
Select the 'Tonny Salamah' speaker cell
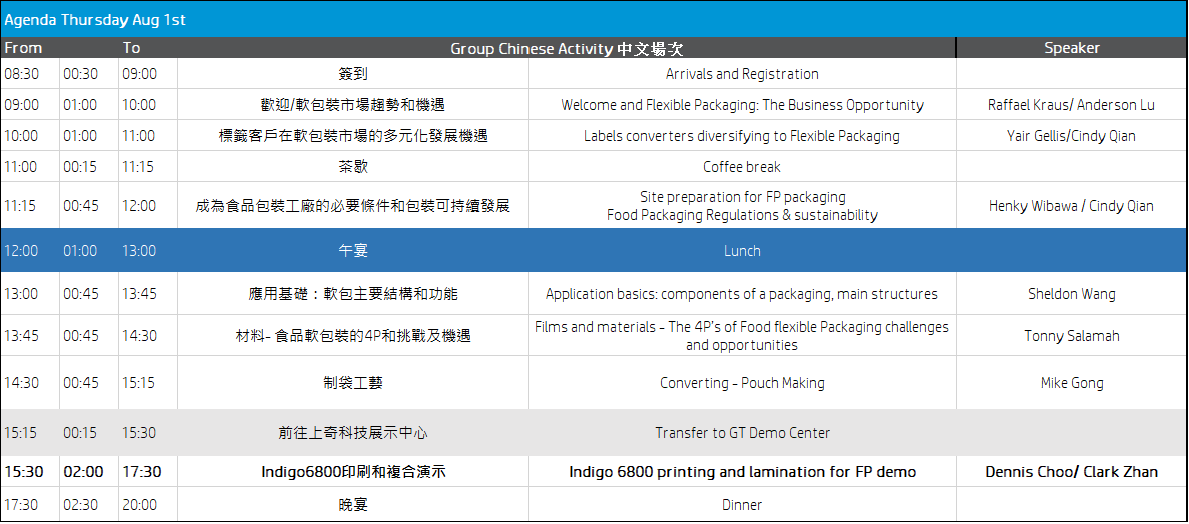click(1072, 336)
